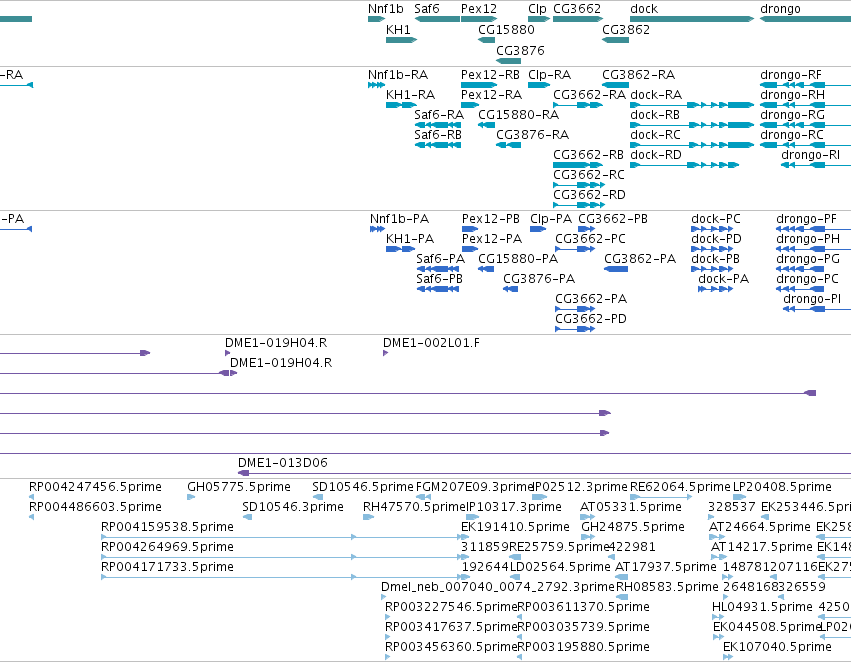Open EST GH24875.5prime
The width and height of the screenshot is (851, 662).
[x=633, y=527]
